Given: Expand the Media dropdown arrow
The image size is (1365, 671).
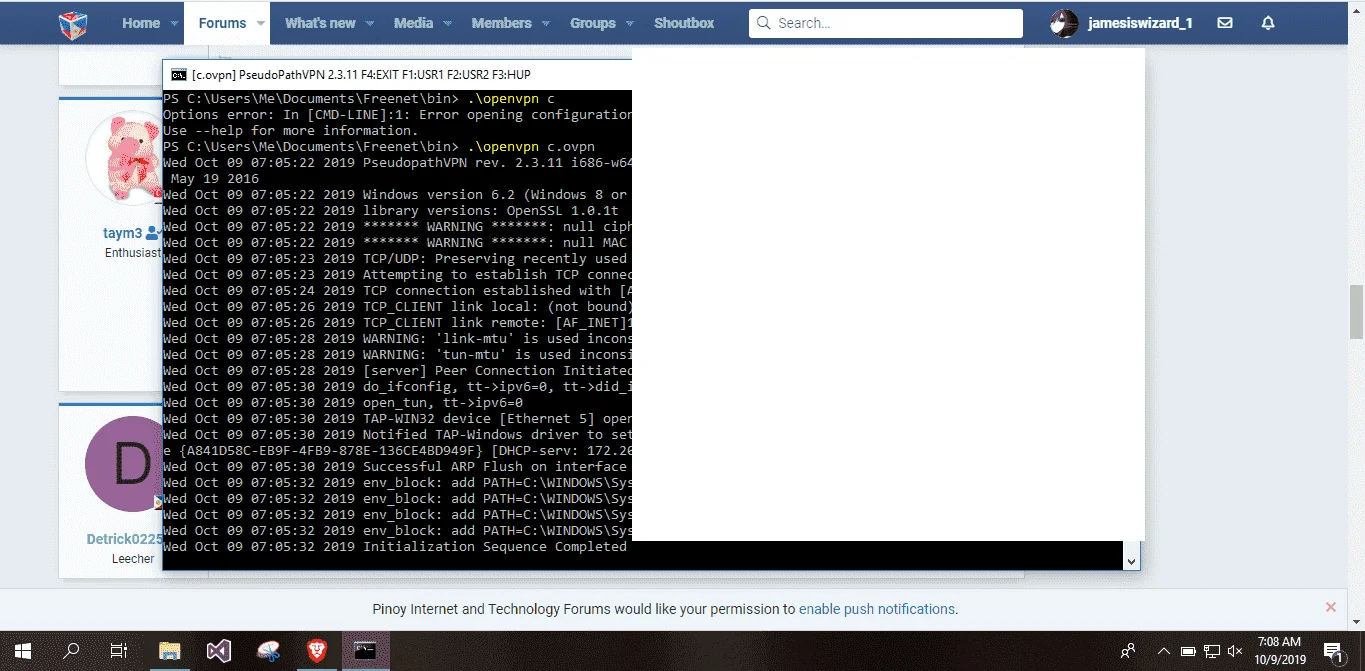Looking at the screenshot, I should click(x=447, y=23).
